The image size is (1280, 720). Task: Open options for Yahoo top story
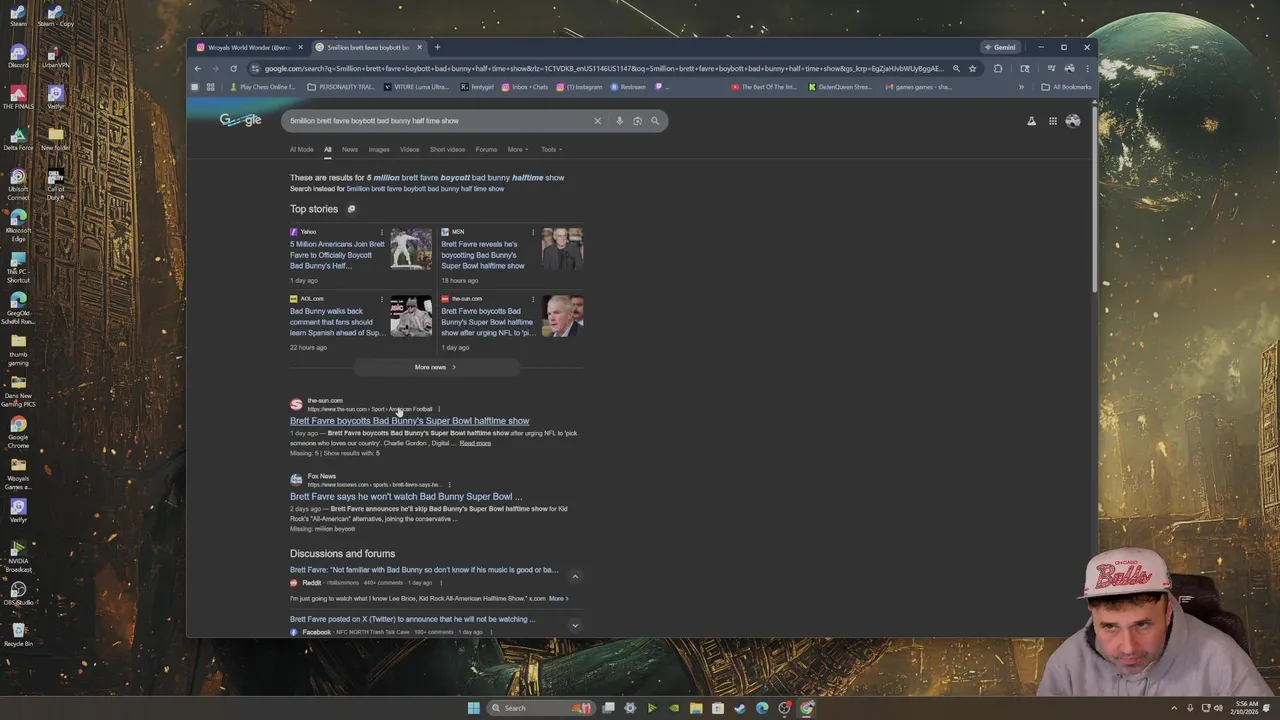tap(381, 232)
